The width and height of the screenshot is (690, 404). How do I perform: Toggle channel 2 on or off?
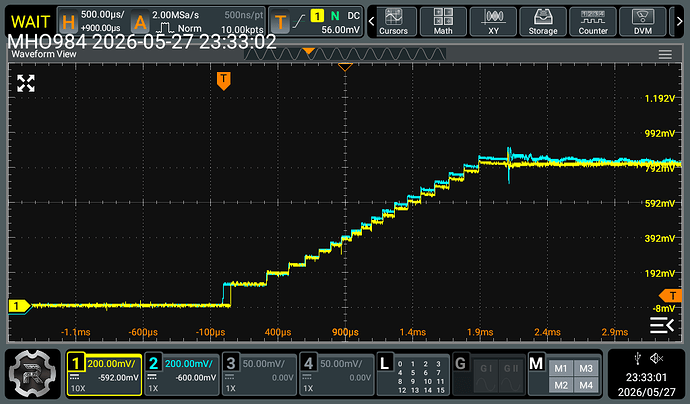pyautogui.click(x=182, y=374)
